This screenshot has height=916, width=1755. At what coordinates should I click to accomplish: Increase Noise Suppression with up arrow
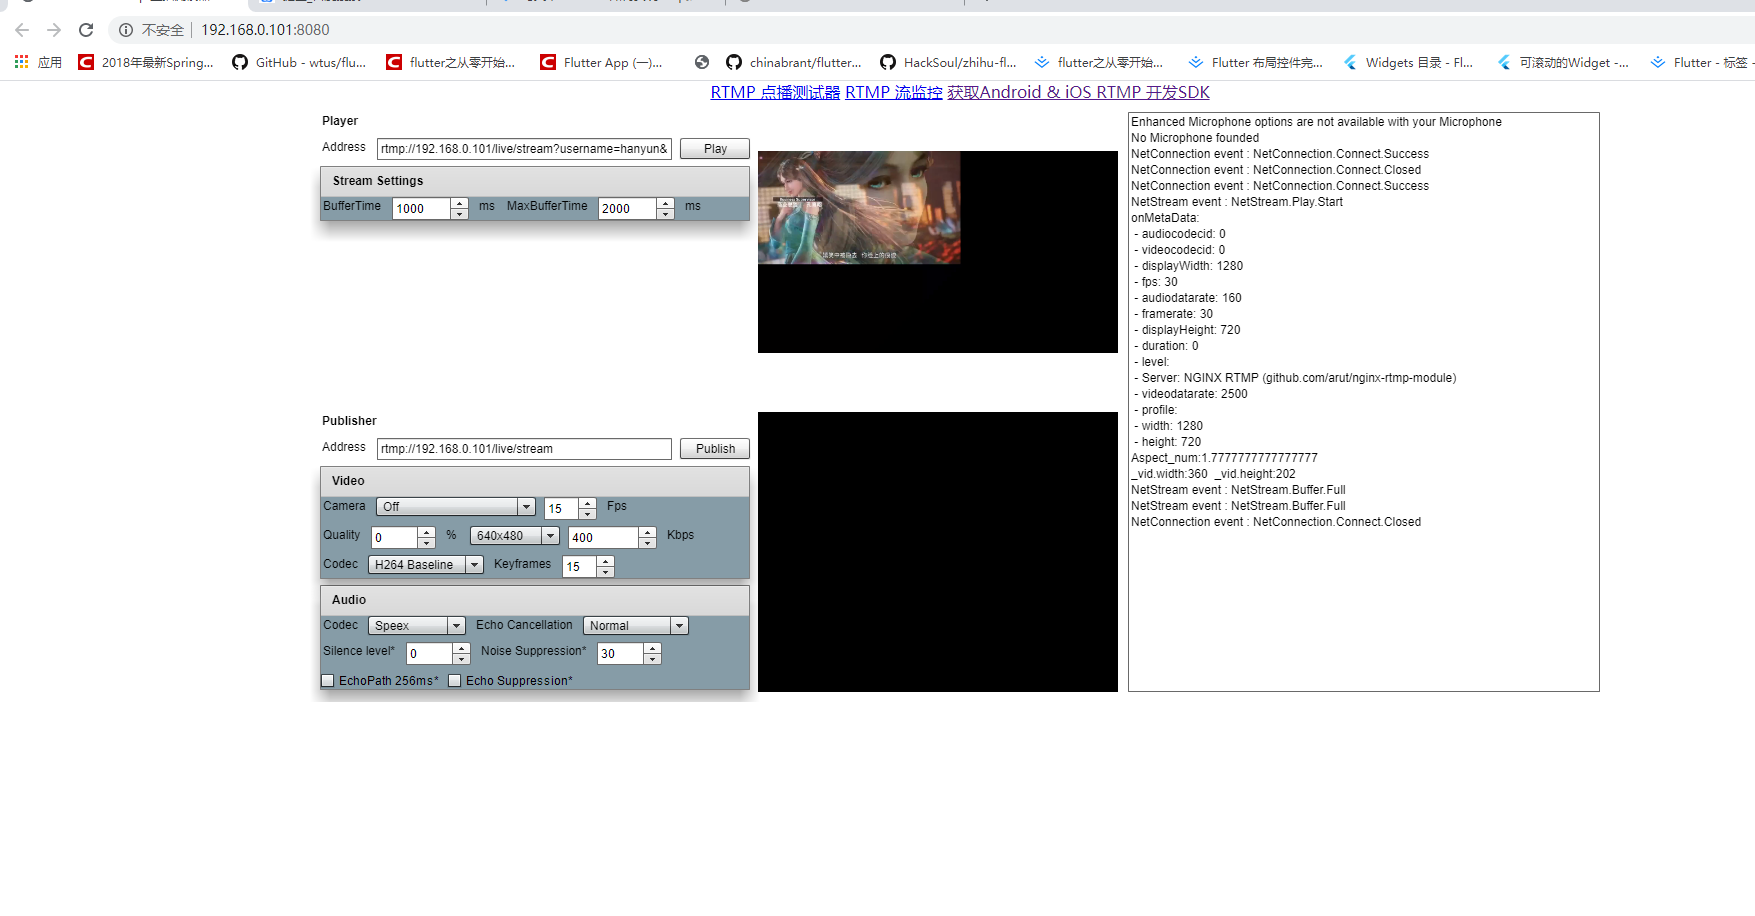pyautogui.click(x=653, y=648)
